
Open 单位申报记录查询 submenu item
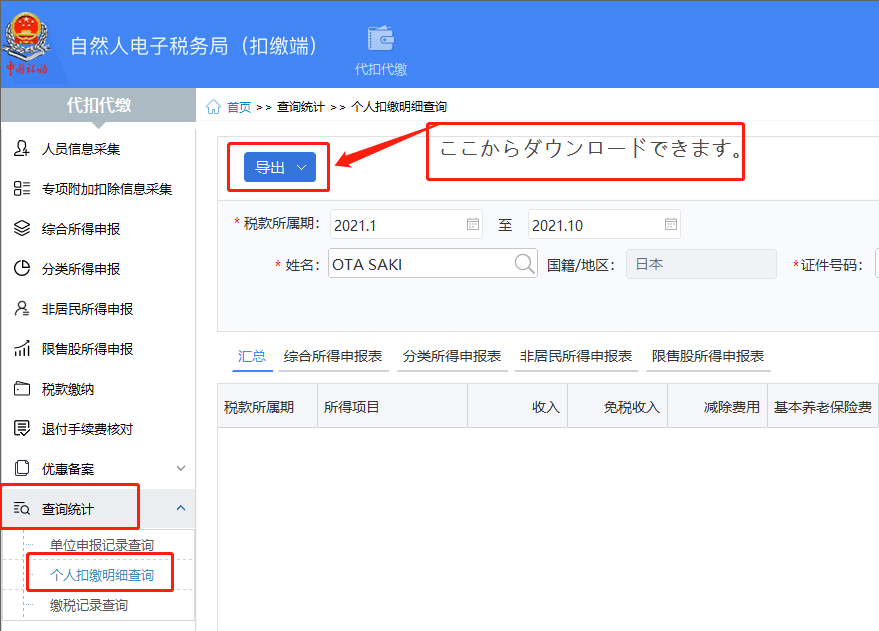[x=102, y=545]
